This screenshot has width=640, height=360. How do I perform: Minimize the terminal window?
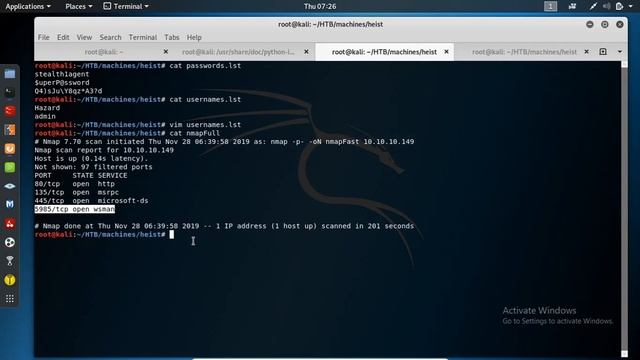tap(590, 24)
